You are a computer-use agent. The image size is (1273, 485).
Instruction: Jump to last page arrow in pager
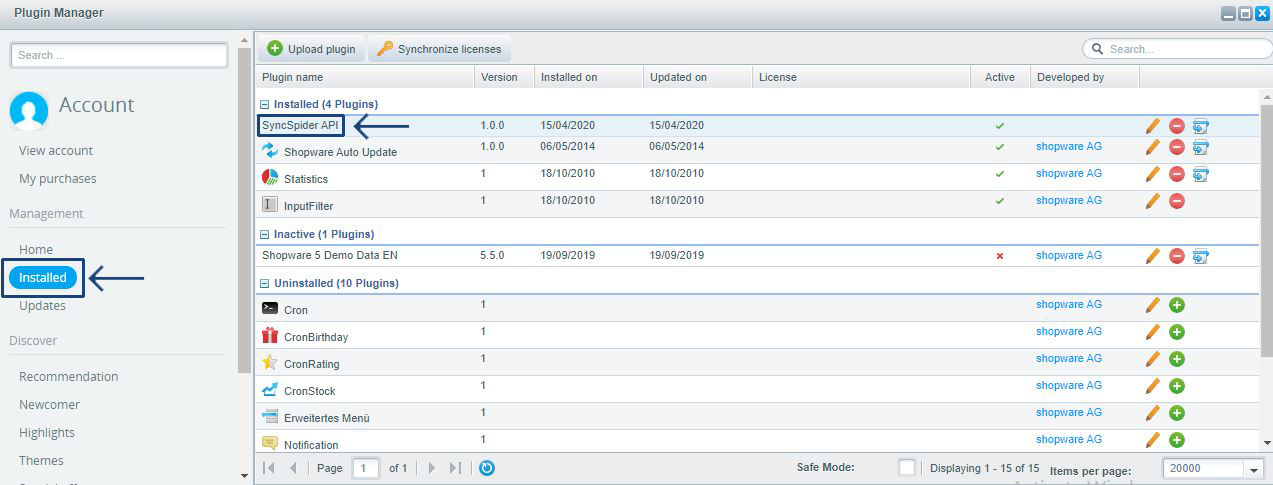point(455,468)
